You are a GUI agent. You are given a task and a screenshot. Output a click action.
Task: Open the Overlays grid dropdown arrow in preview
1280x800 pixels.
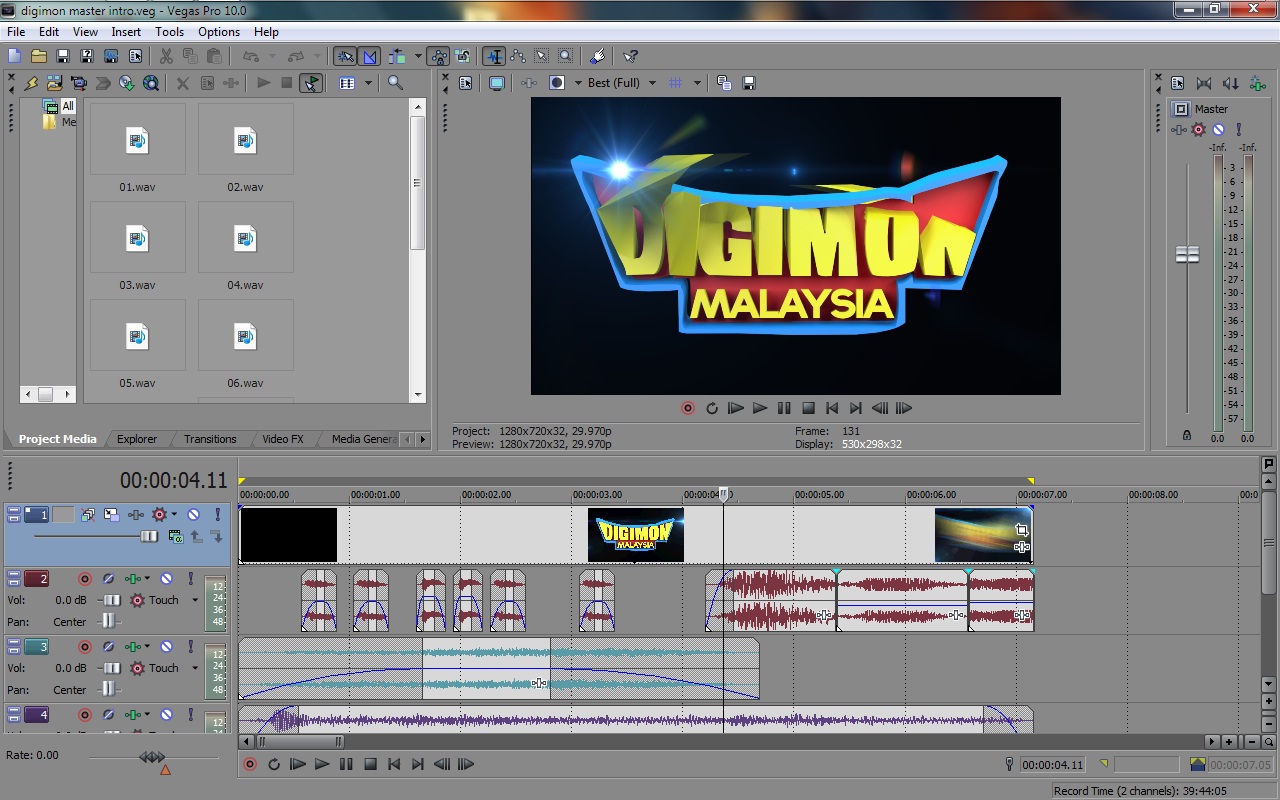[697, 83]
